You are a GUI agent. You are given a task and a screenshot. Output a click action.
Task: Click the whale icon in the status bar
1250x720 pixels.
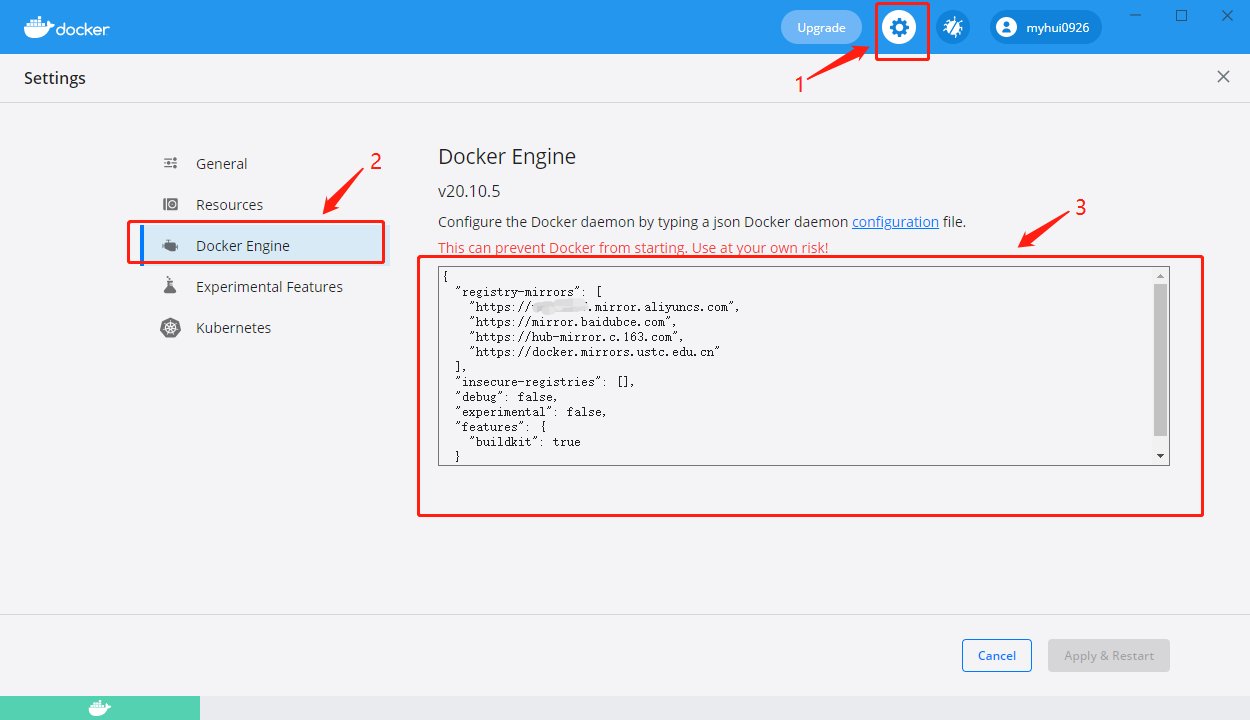(x=98, y=706)
